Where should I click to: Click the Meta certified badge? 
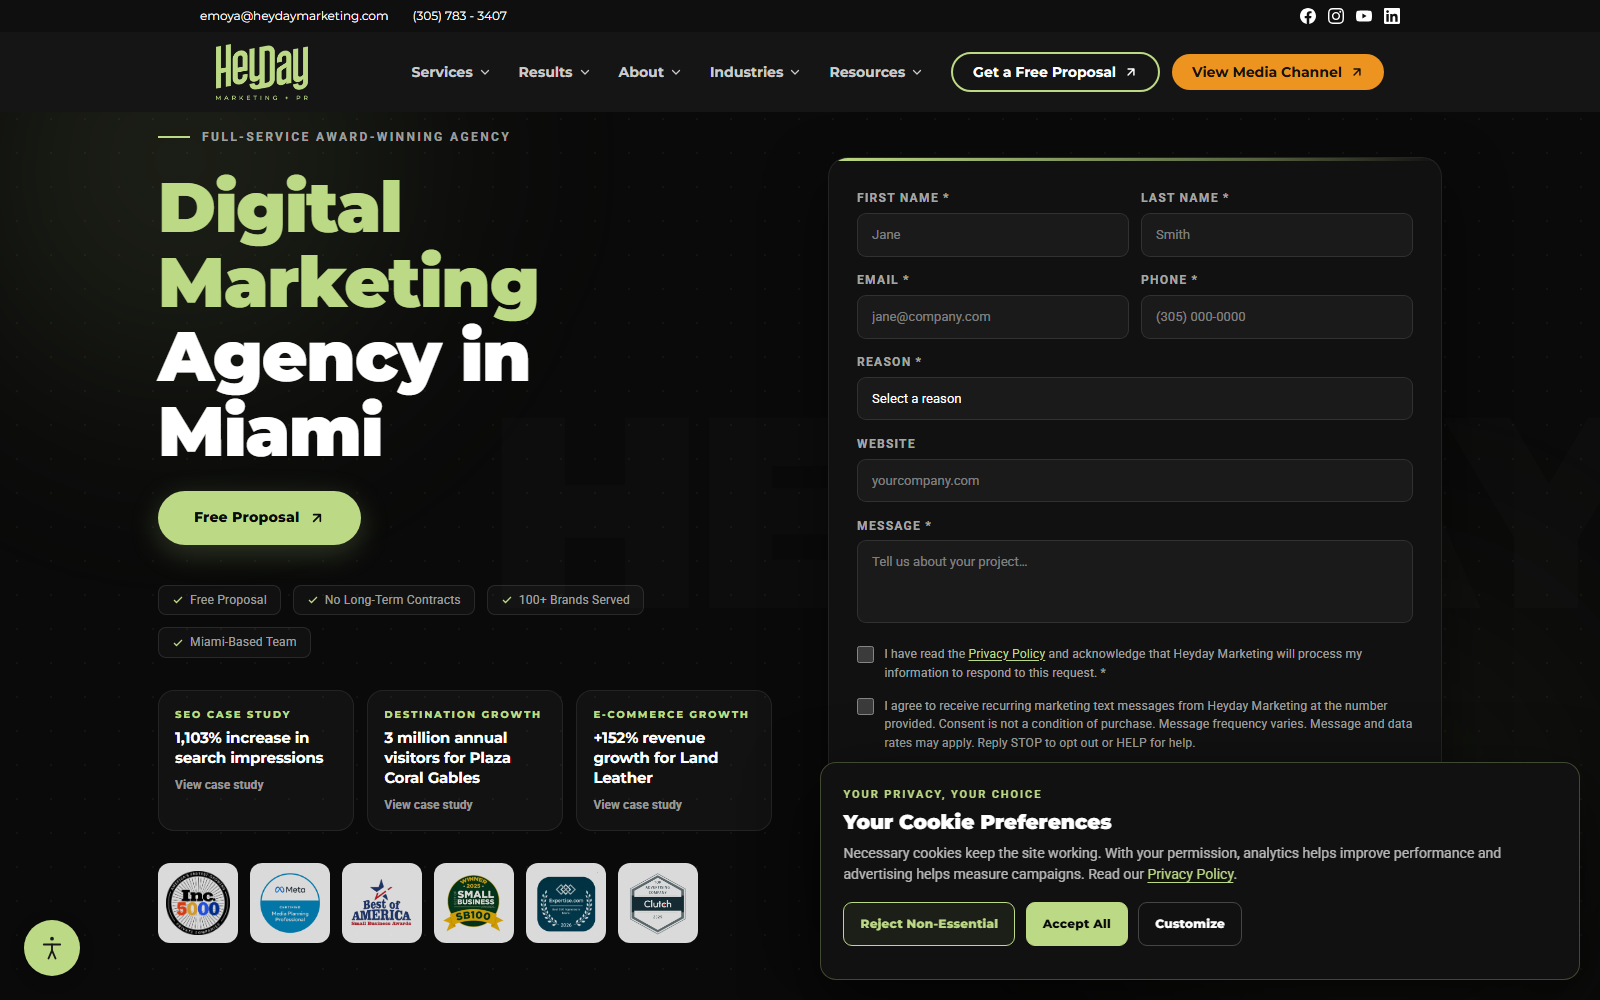pos(290,903)
